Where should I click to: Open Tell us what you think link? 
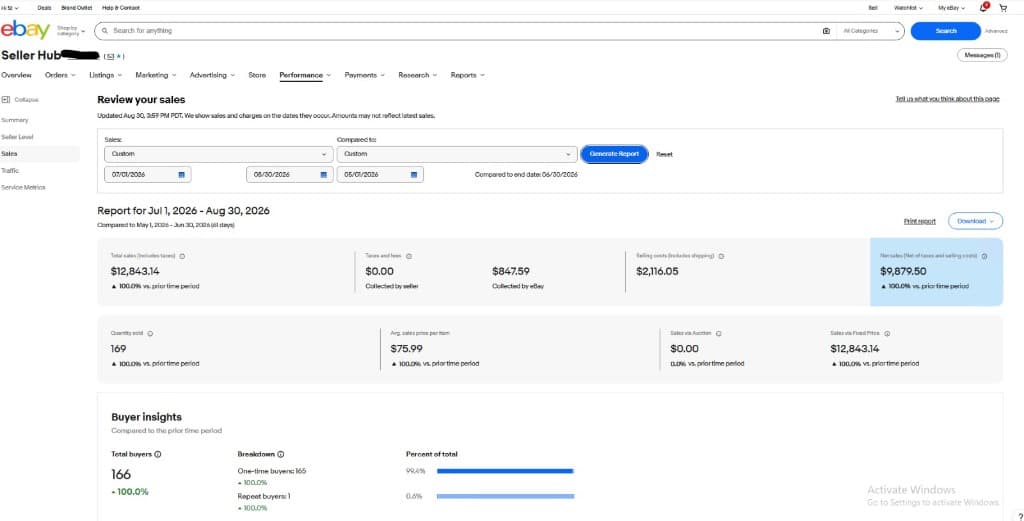coord(947,99)
